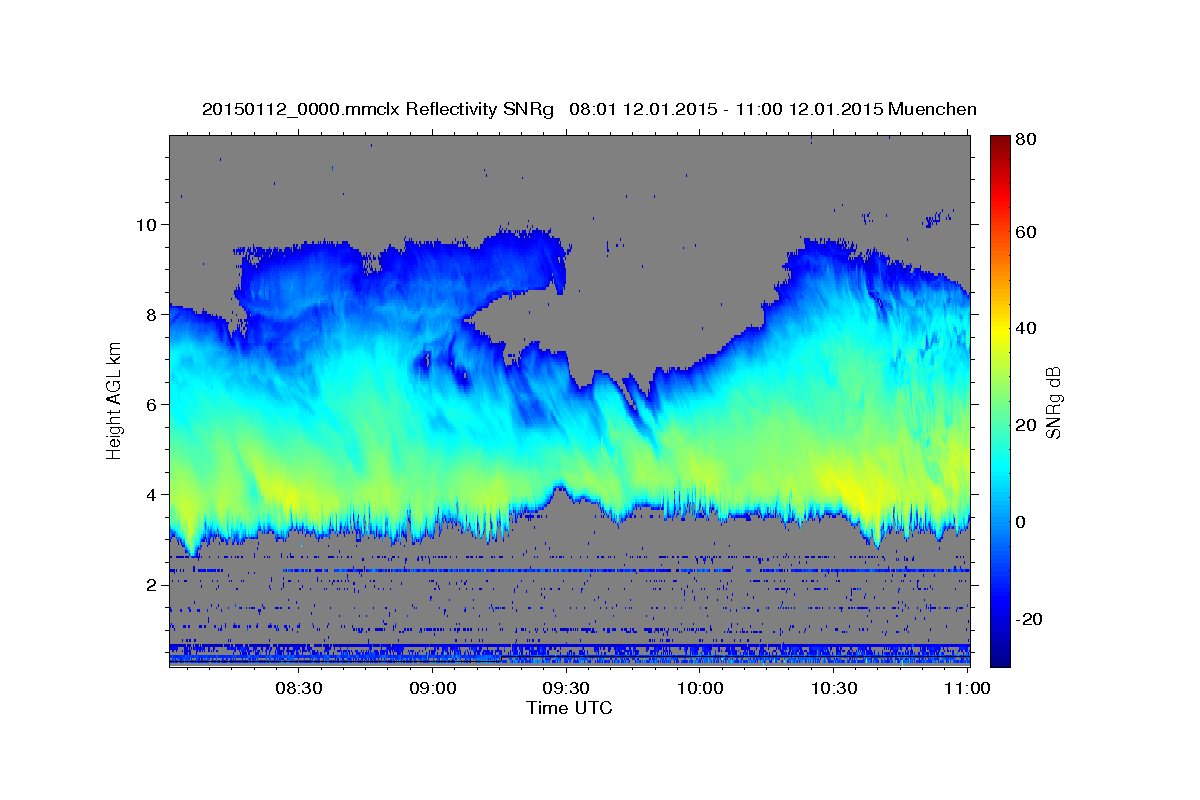
Task: Click the plot title starting '20150112_0000.mmclx Reflectivity SNRg'
Action: tap(589, 109)
